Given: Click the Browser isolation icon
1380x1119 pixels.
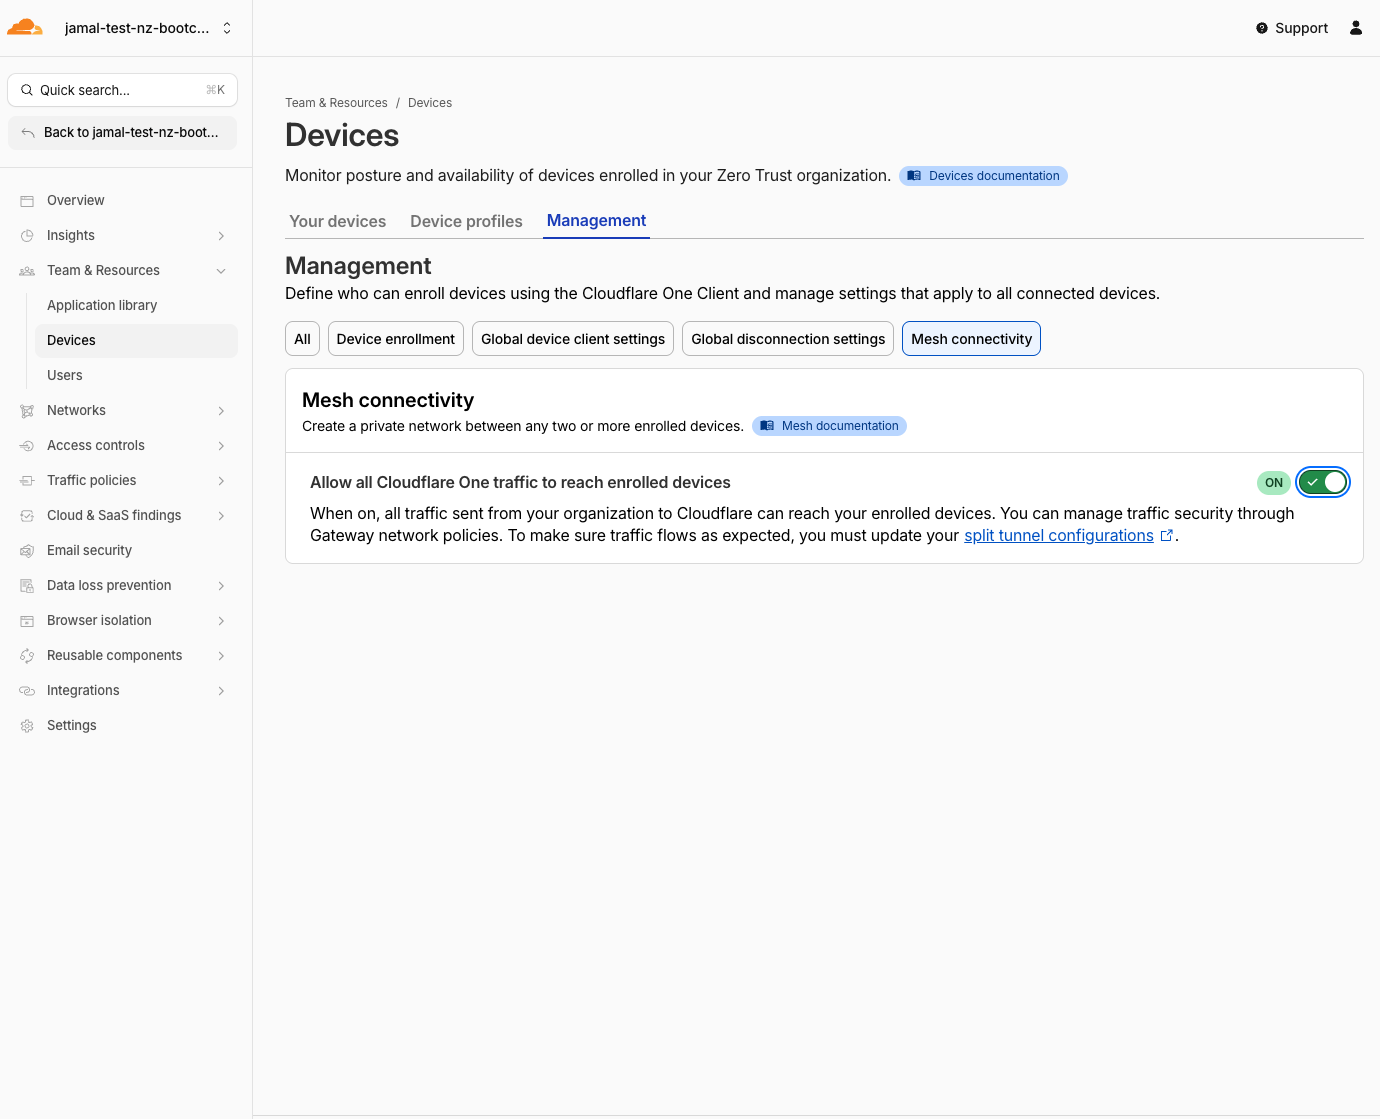Looking at the screenshot, I should click(27, 621).
